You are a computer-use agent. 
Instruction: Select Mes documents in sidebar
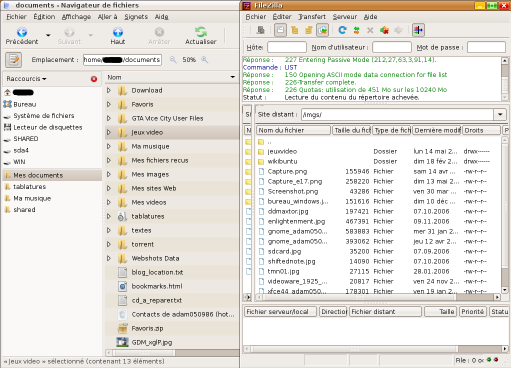click(x=52, y=175)
